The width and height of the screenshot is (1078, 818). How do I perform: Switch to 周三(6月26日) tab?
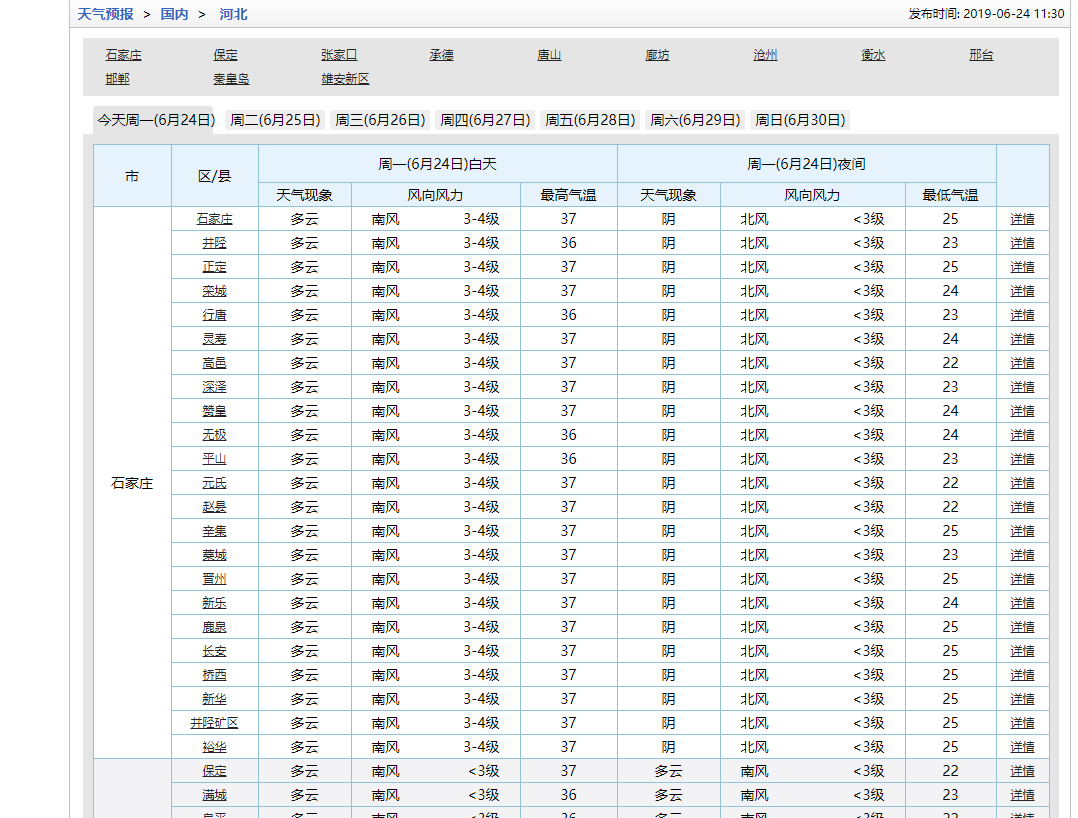pyautogui.click(x=380, y=120)
